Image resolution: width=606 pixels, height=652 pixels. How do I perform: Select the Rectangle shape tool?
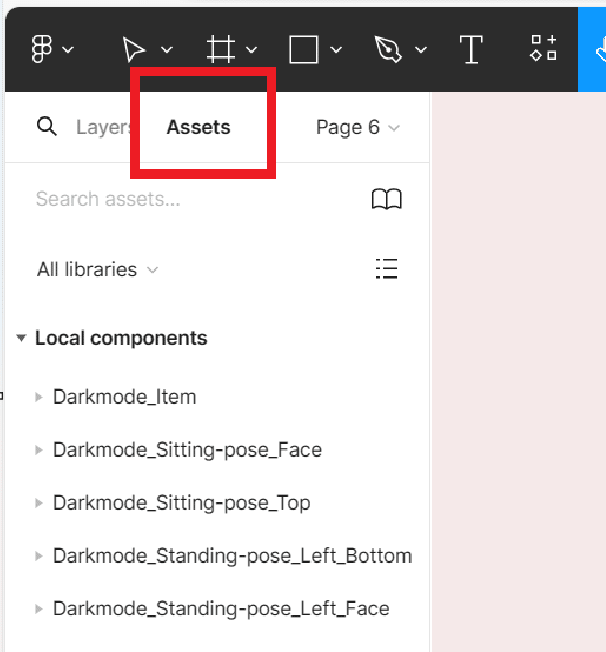[304, 49]
